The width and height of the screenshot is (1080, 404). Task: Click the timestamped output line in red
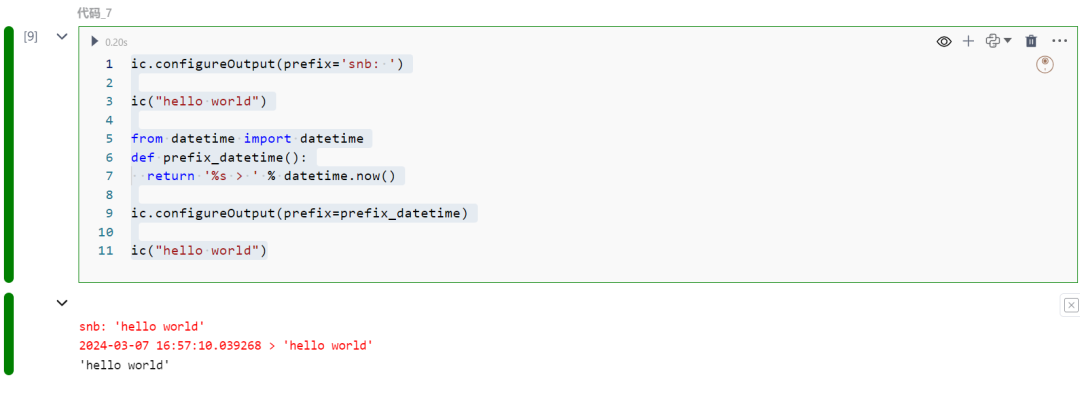226,346
